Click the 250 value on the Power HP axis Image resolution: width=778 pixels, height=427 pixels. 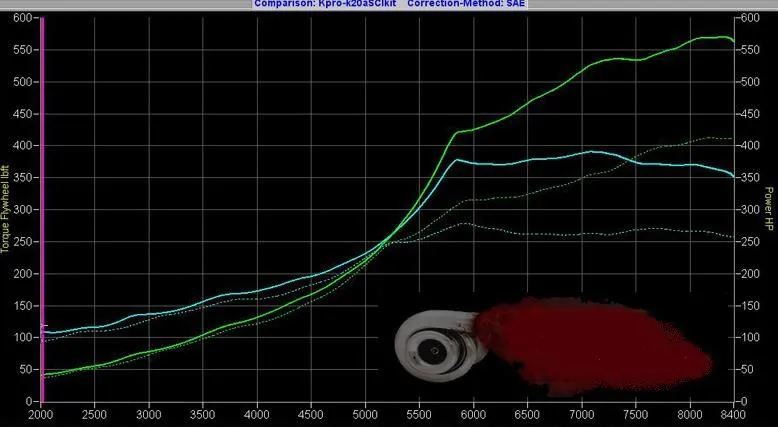pyautogui.click(x=752, y=242)
